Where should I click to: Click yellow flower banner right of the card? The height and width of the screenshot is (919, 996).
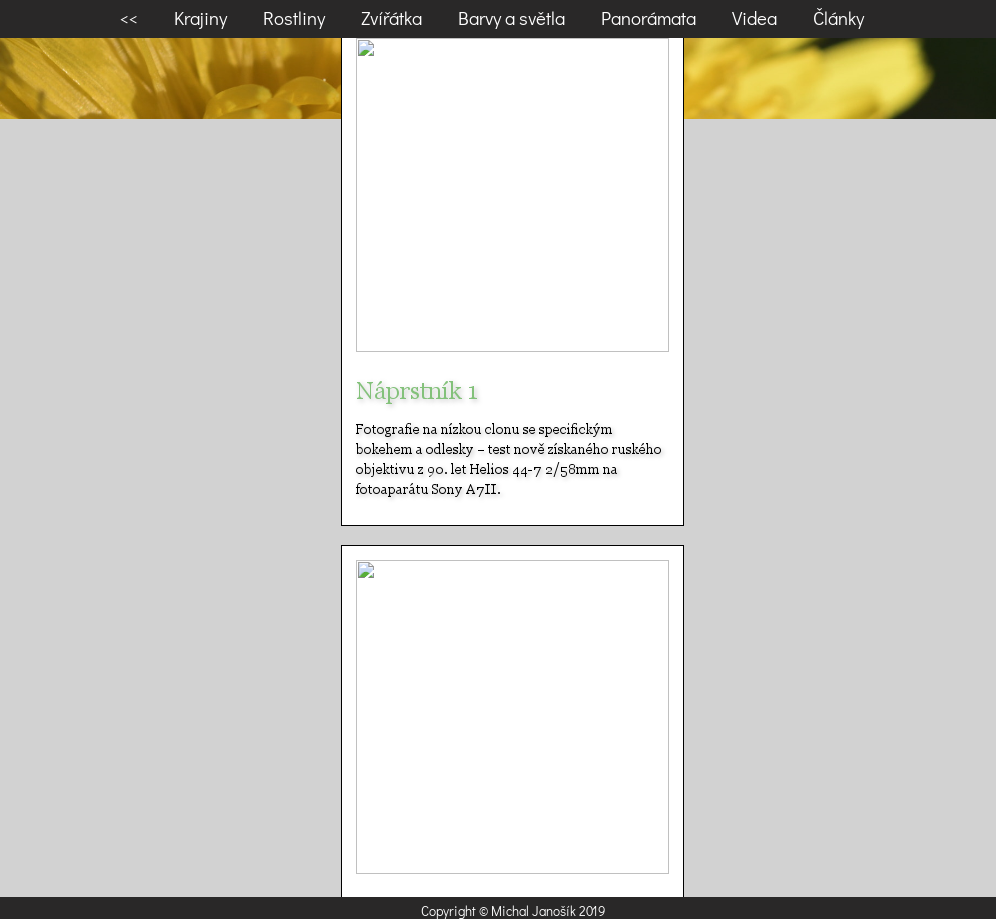coord(840,78)
